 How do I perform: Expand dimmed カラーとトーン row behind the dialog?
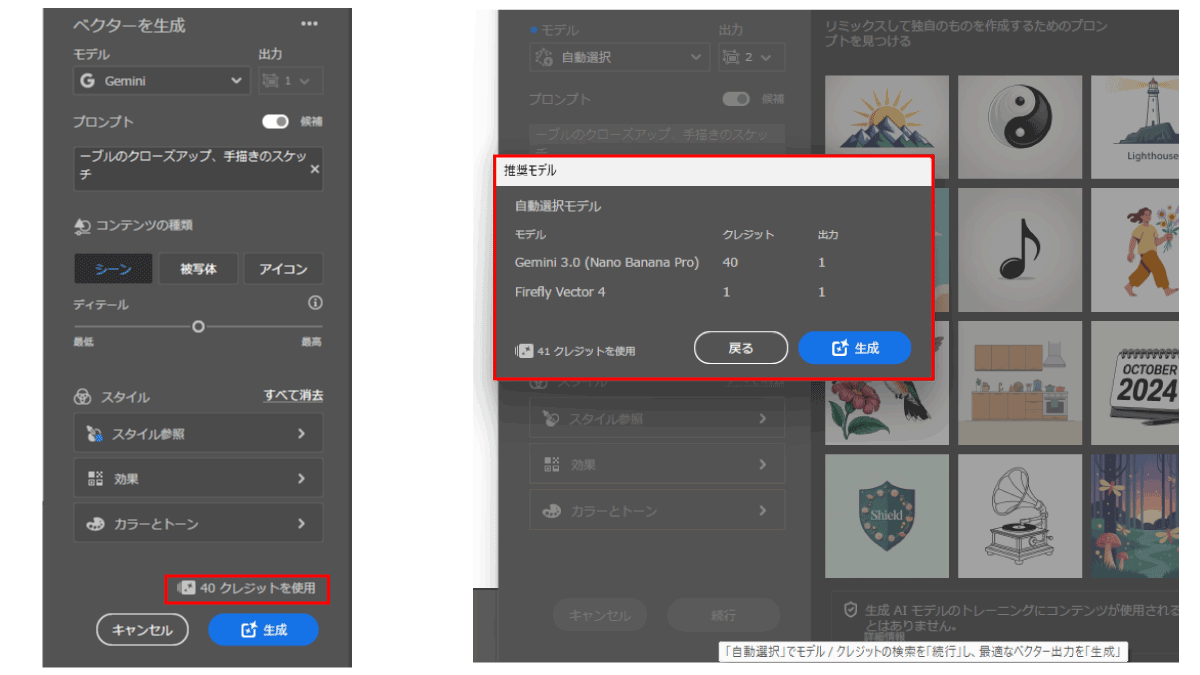[657, 510]
